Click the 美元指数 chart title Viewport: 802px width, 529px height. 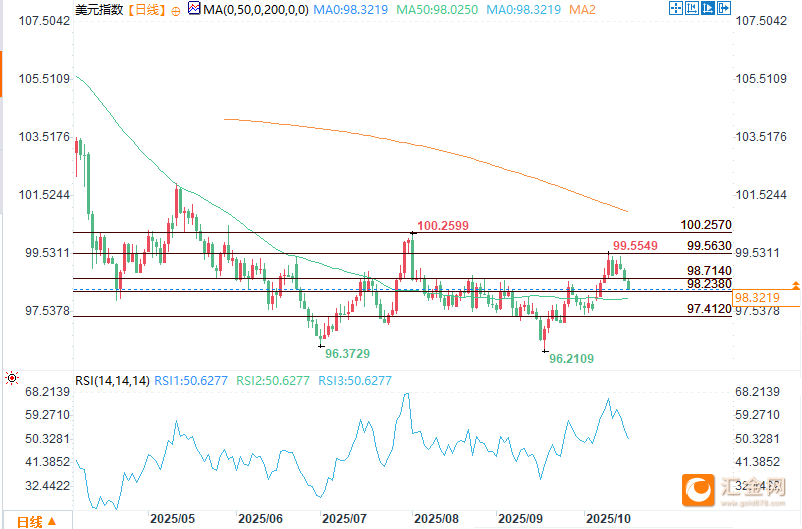pos(99,10)
